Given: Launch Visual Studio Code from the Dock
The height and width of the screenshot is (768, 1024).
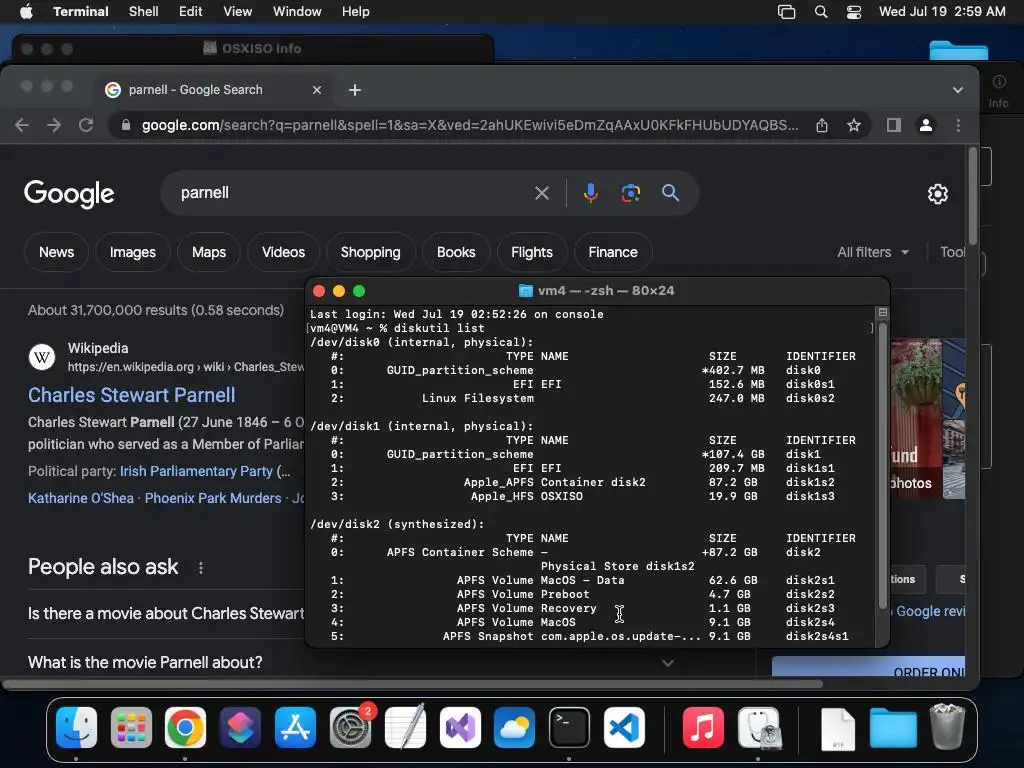Looking at the screenshot, I should tap(624, 728).
